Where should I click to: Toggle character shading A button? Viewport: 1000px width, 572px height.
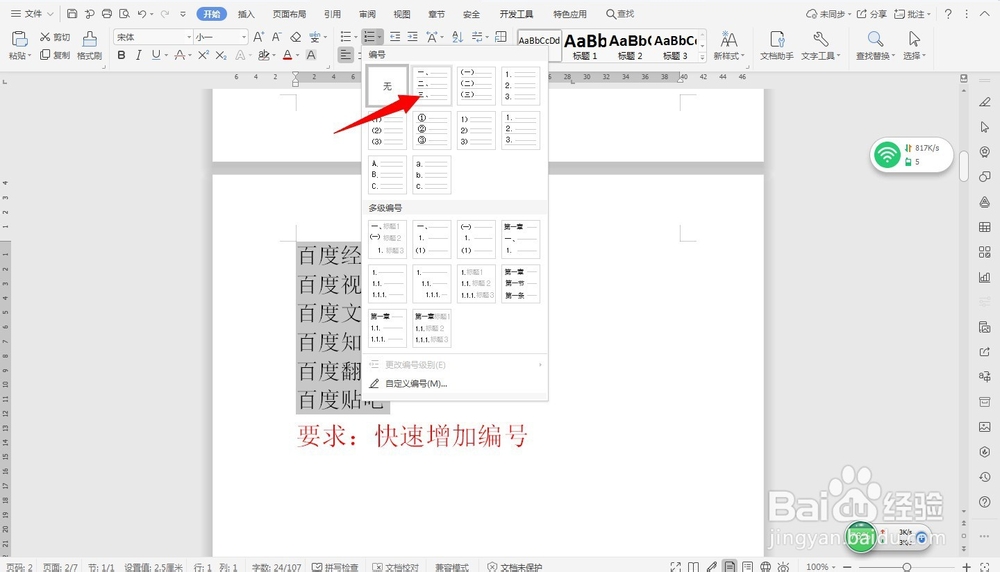point(311,55)
